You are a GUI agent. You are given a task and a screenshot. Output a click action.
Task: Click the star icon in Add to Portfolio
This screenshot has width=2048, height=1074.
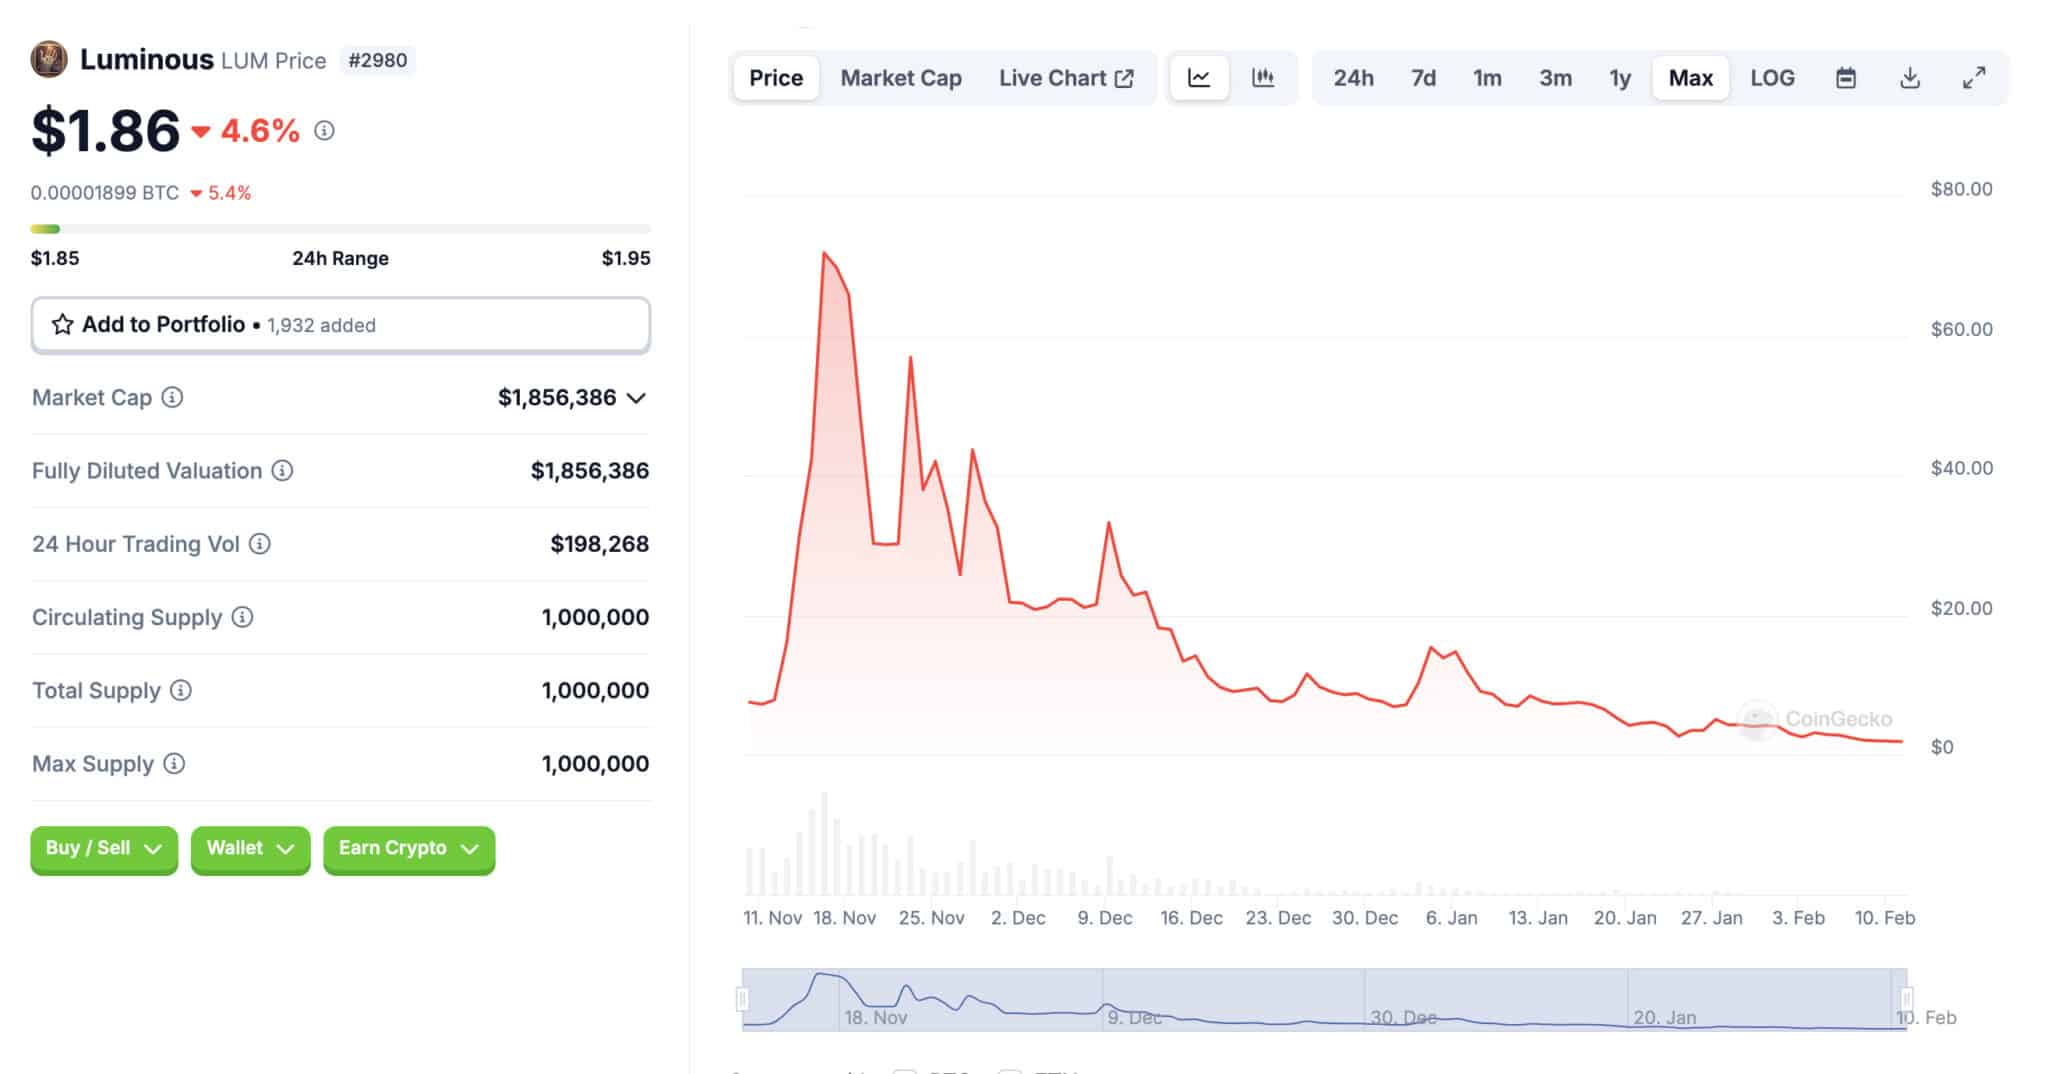tap(62, 324)
